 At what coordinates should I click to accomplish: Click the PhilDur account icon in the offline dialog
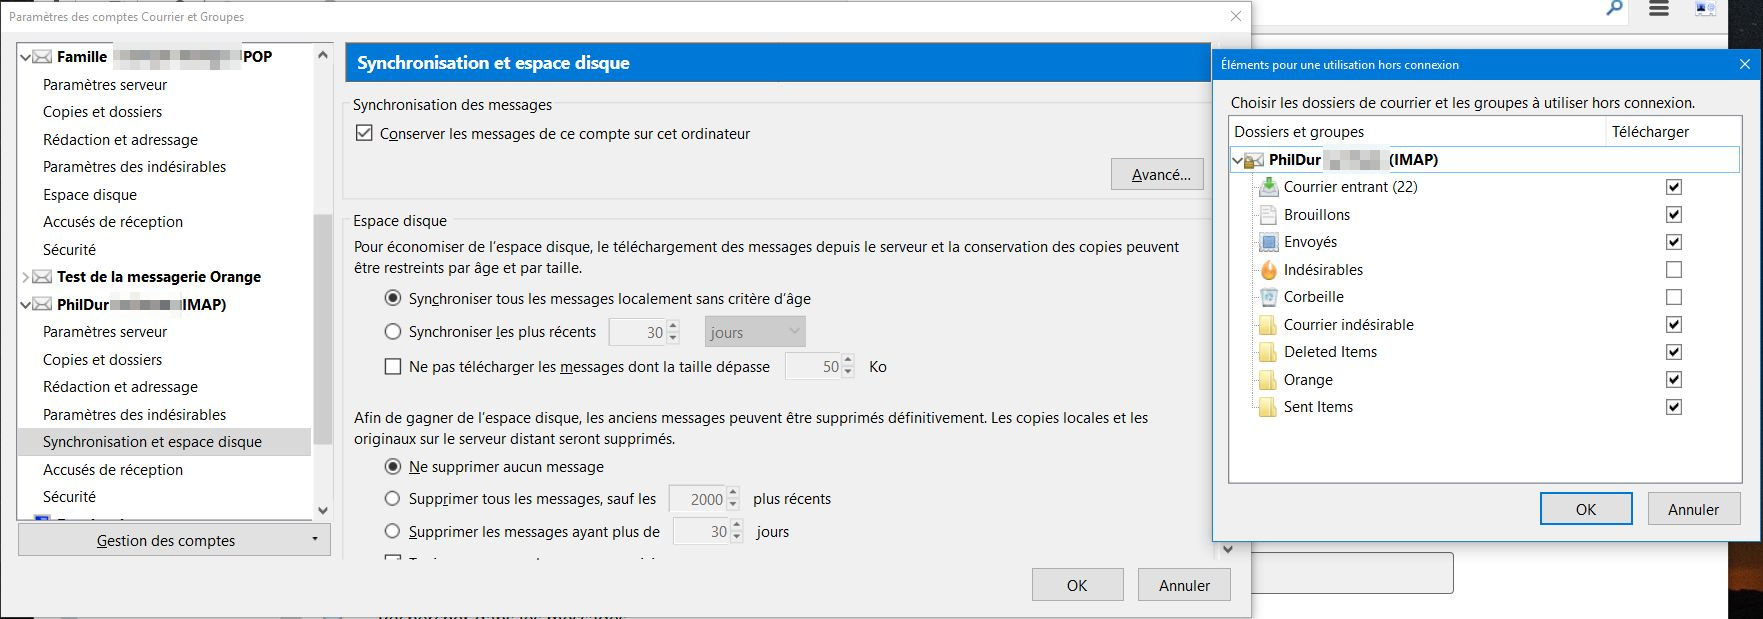[1254, 160]
